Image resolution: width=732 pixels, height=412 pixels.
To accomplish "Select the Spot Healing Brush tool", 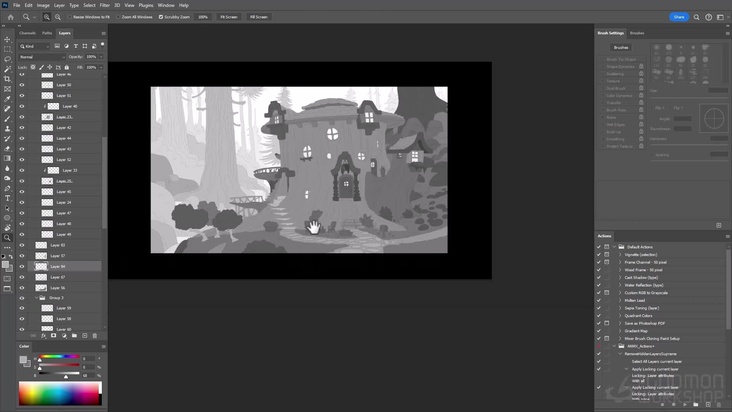I will 7,109.
